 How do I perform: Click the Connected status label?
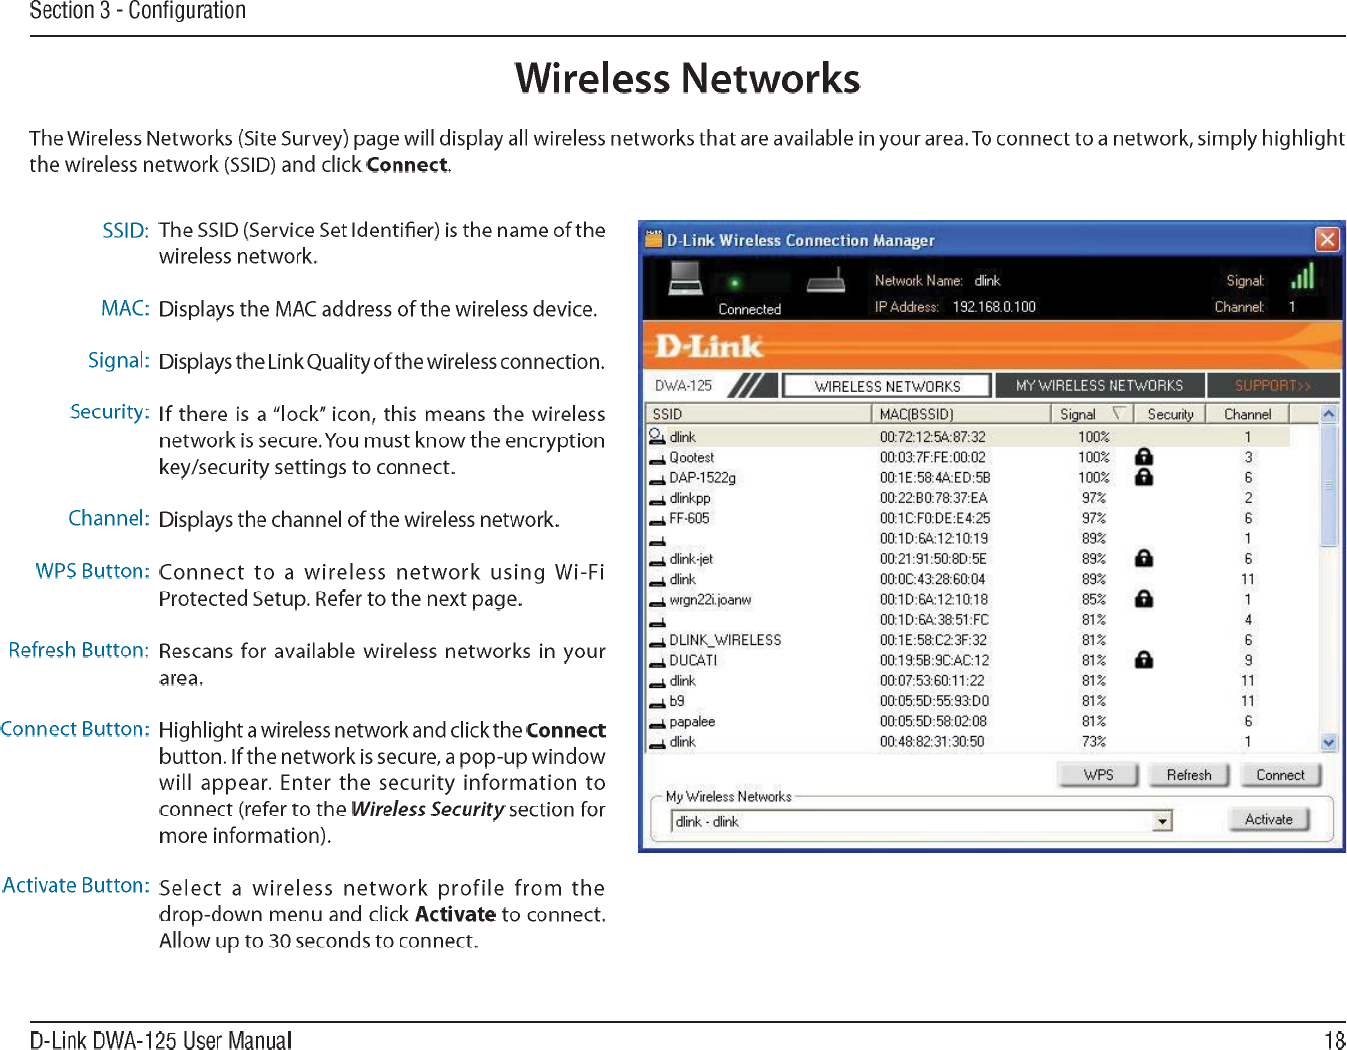coord(749,309)
